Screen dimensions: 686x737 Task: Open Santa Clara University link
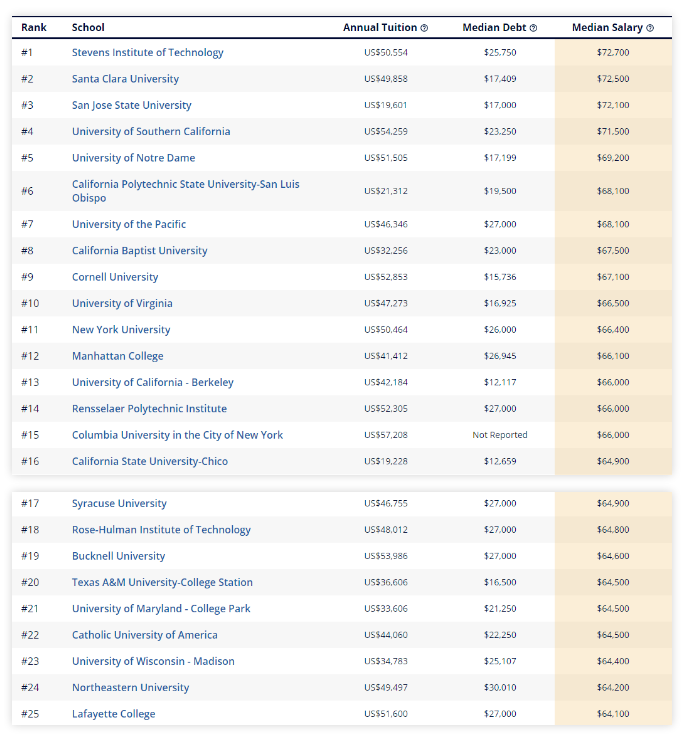click(x=126, y=78)
